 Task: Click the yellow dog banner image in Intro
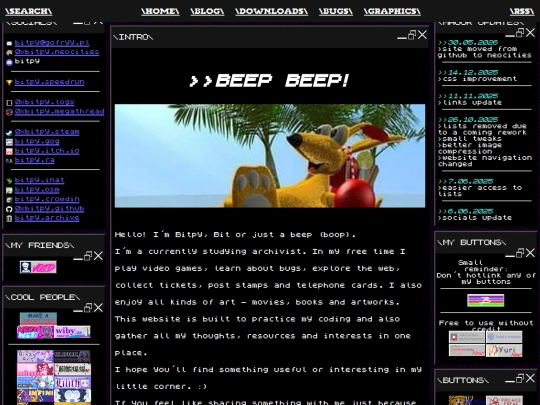(270, 156)
